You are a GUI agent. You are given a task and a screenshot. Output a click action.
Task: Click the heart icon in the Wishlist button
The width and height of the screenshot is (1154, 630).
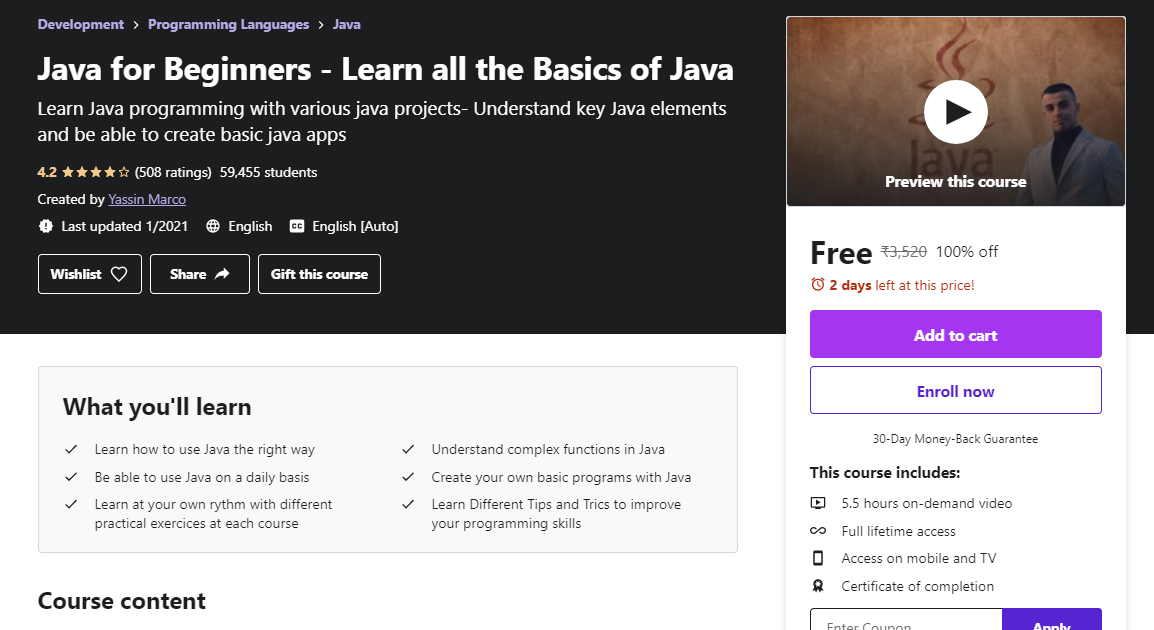[x=119, y=274]
